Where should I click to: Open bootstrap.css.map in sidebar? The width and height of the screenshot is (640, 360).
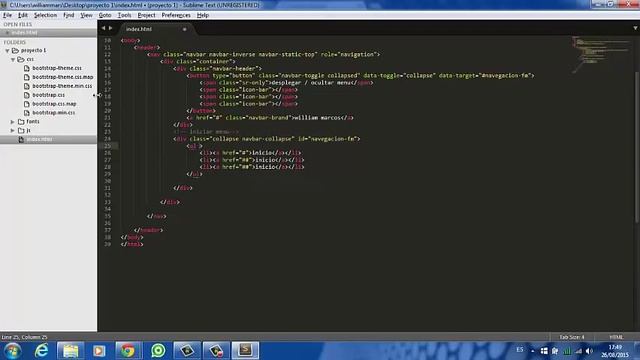(54, 104)
